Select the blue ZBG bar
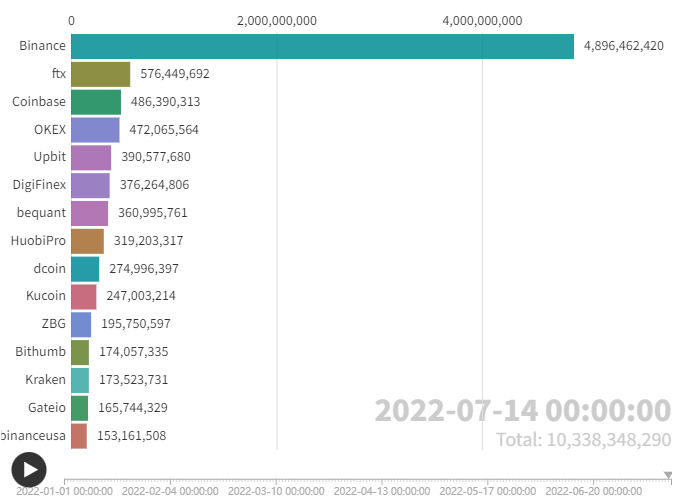The image size is (683, 501). [x=81, y=325]
